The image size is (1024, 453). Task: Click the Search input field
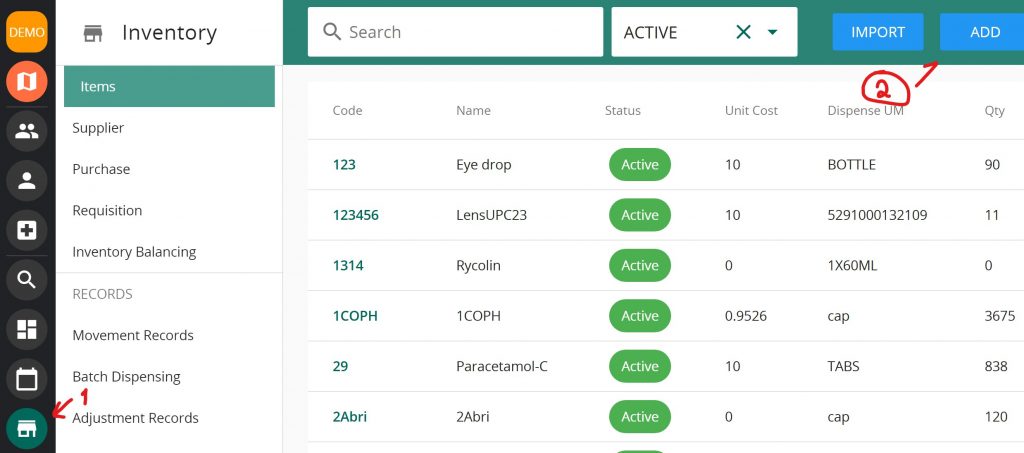point(455,32)
